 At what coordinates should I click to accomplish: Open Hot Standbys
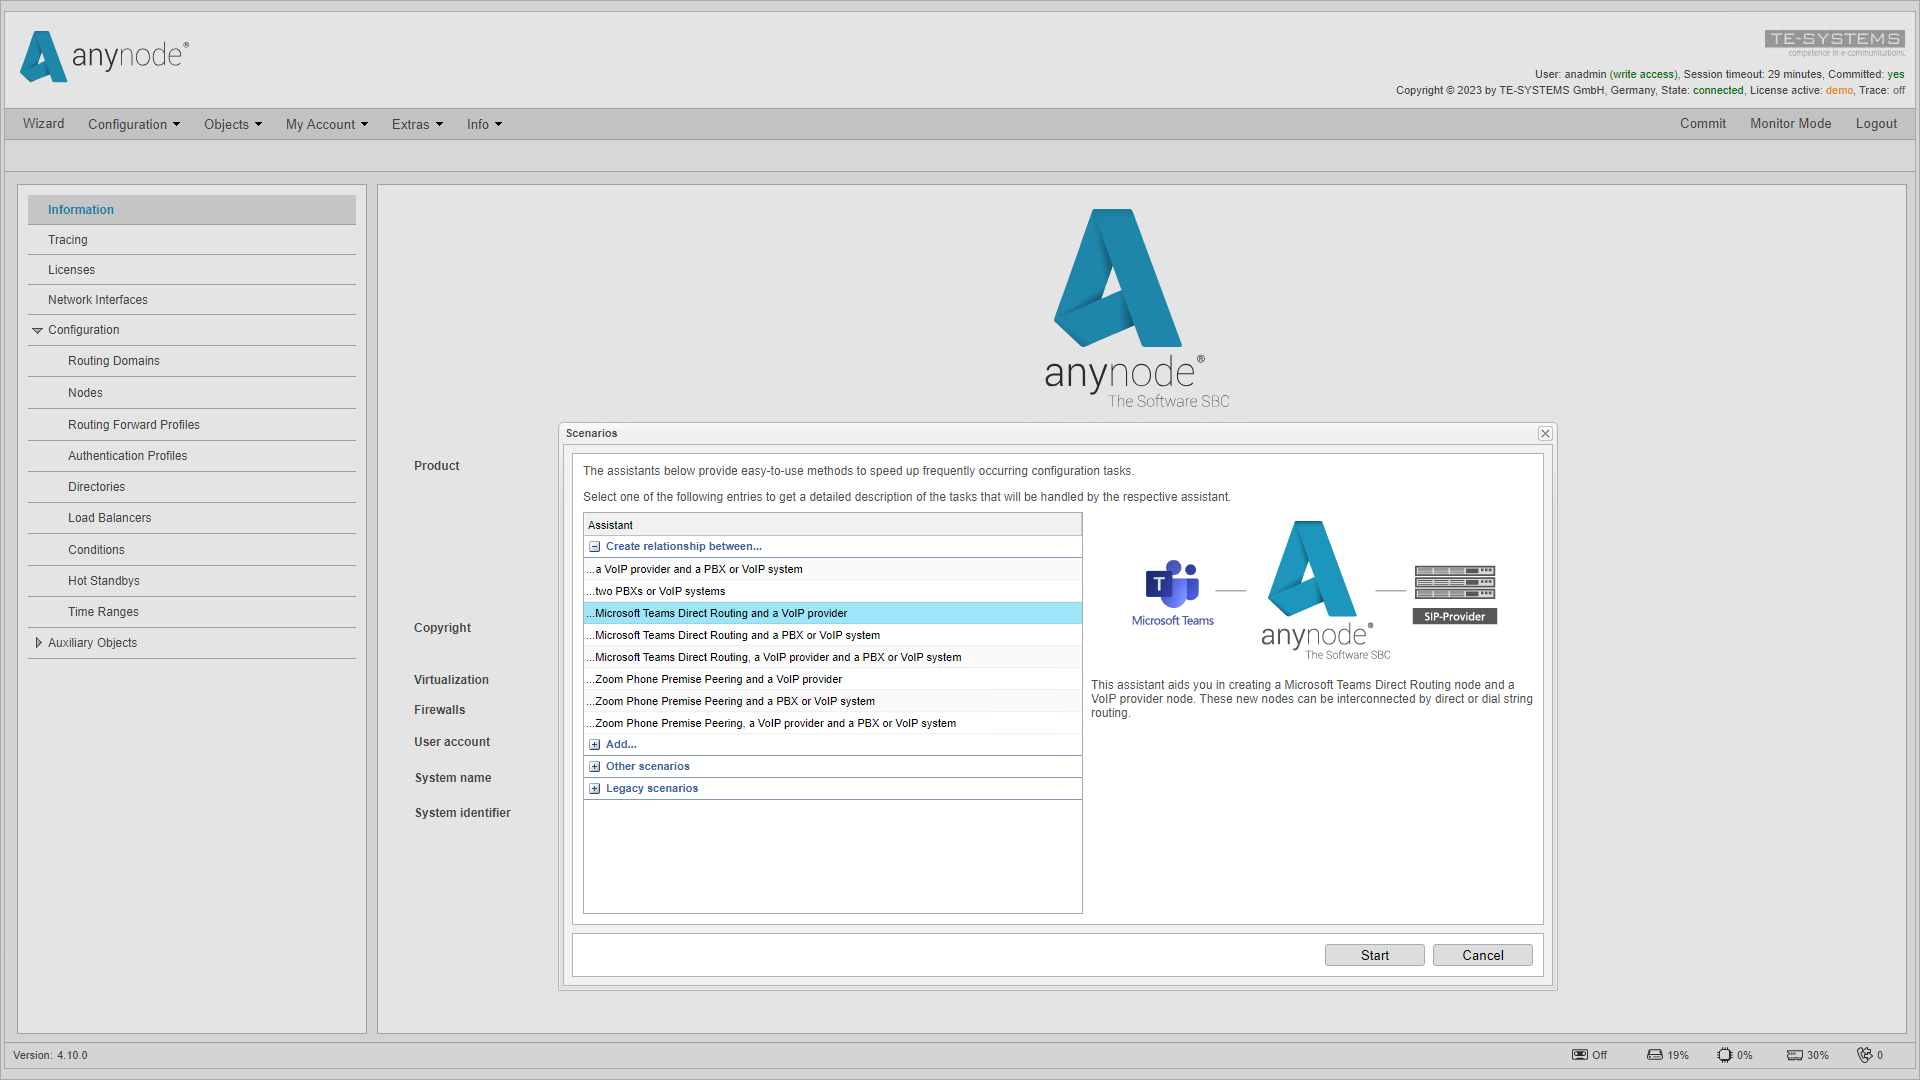[192, 581]
